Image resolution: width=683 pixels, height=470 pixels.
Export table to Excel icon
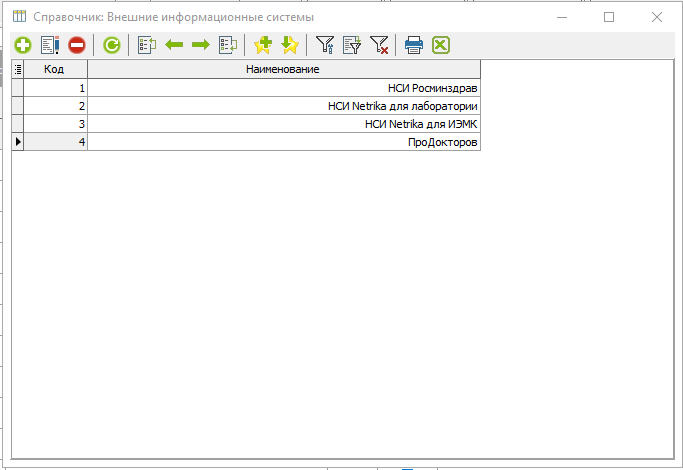click(441, 45)
